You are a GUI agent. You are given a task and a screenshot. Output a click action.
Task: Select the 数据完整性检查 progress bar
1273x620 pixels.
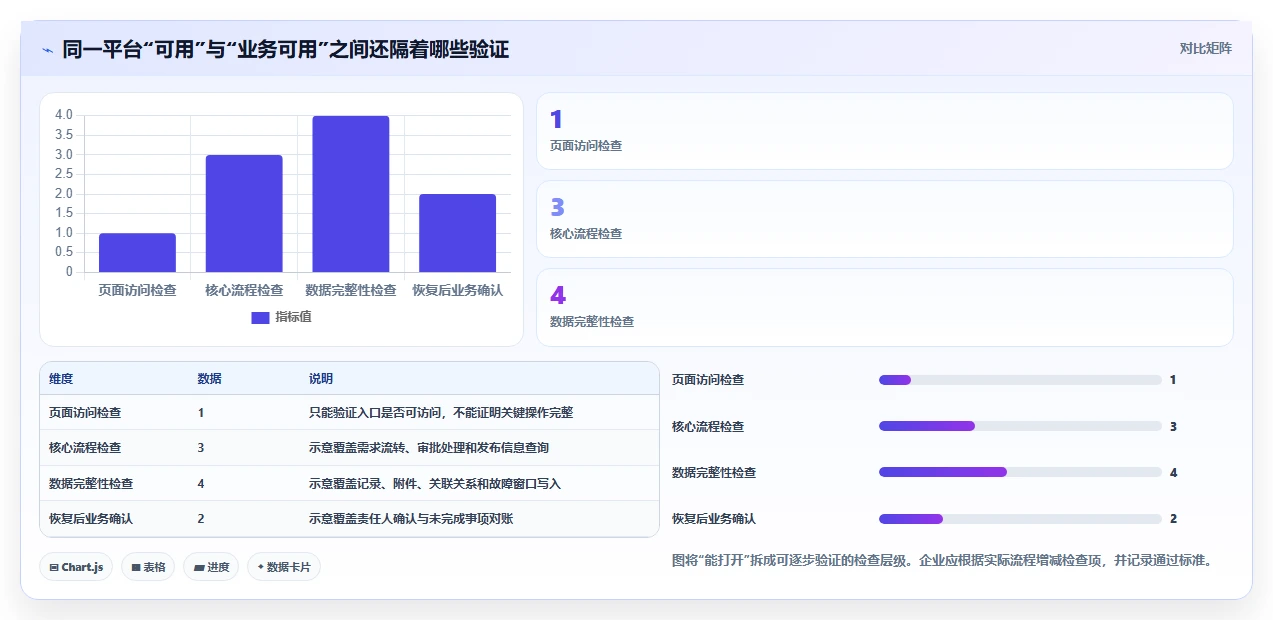(1020, 472)
